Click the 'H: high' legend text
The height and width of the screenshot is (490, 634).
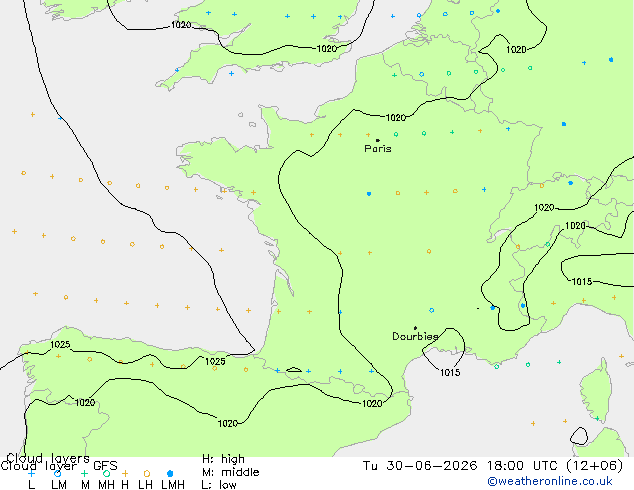[223, 459]
